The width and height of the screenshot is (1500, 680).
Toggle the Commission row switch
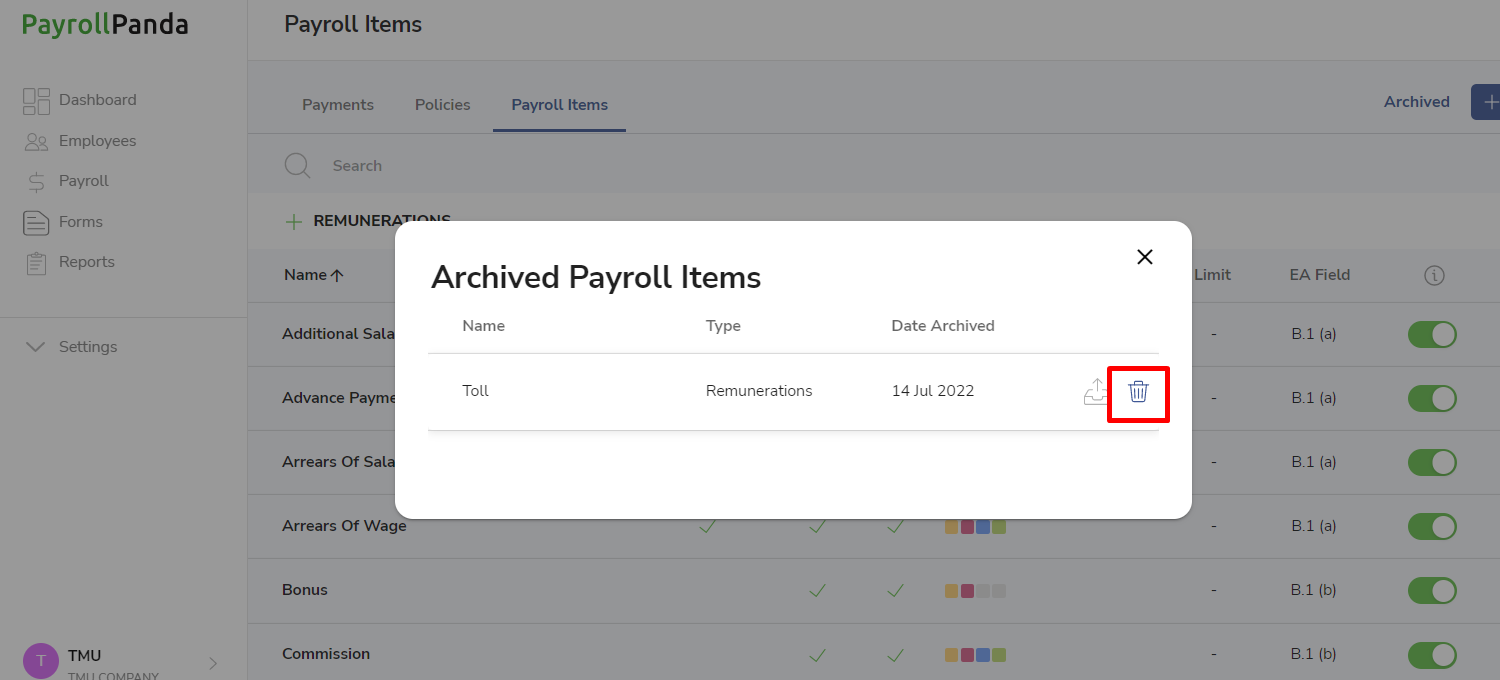1432,654
